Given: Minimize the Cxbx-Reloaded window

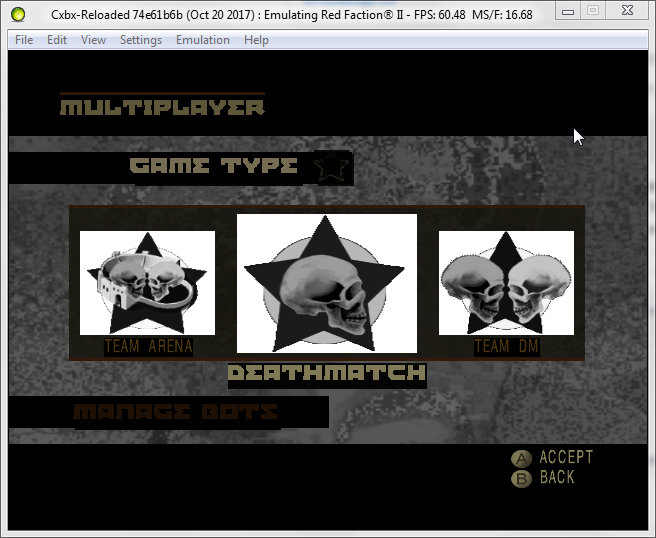Looking at the screenshot, I should tap(568, 10).
